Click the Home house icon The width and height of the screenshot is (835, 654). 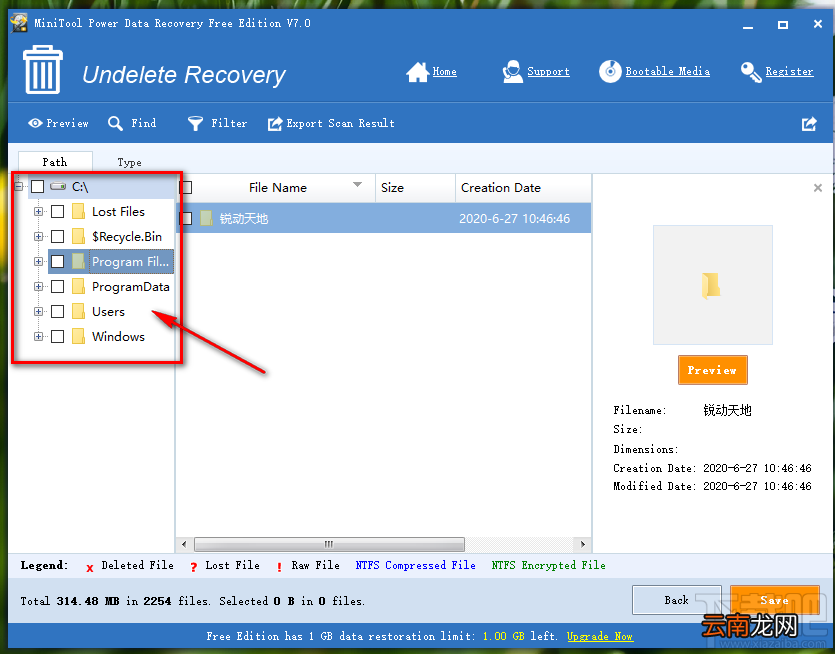pyautogui.click(x=417, y=72)
